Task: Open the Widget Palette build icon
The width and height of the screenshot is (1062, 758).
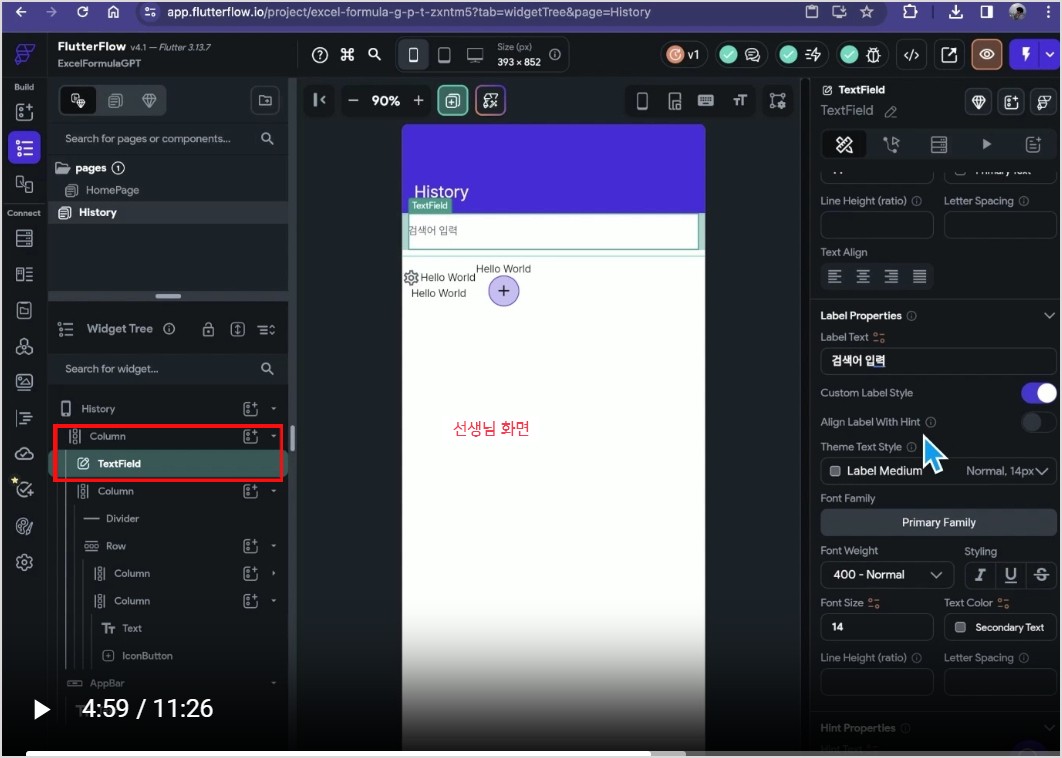Action: click(x=24, y=111)
